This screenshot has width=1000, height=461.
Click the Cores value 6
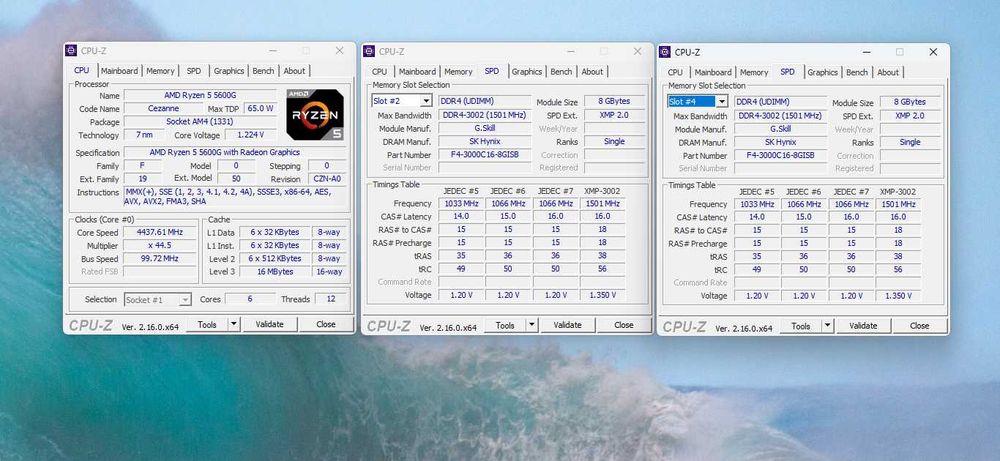(x=250, y=299)
